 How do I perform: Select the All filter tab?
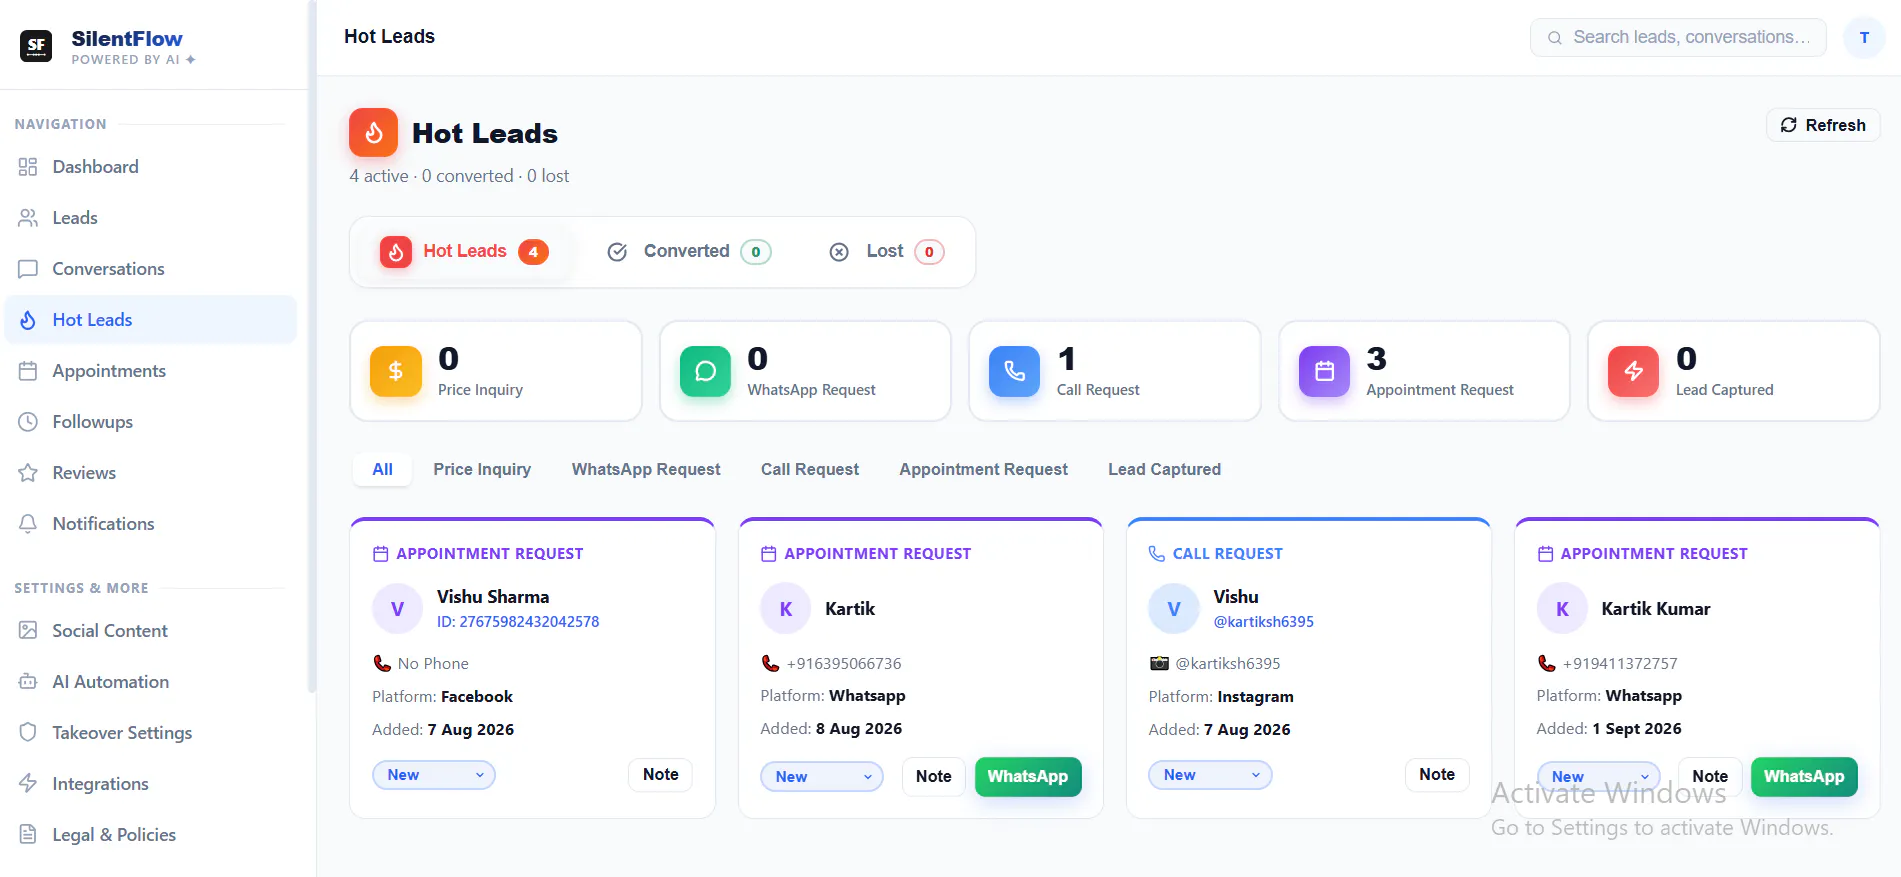(x=382, y=469)
